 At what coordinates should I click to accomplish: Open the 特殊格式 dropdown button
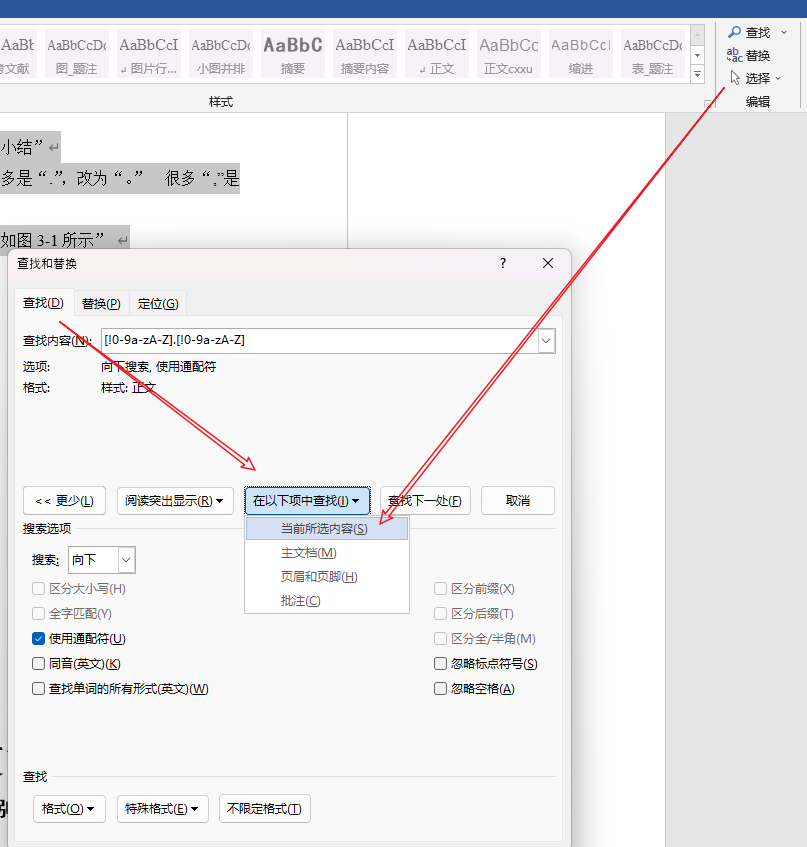(x=163, y=809)
